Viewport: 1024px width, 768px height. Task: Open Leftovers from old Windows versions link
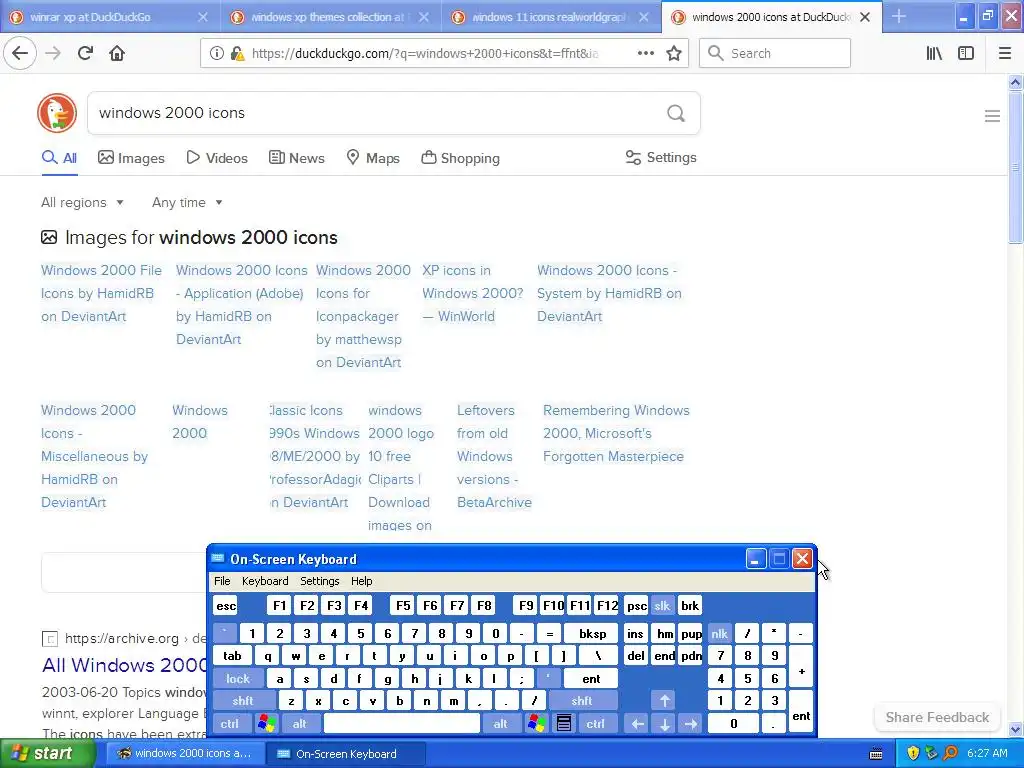click(494, 456)
